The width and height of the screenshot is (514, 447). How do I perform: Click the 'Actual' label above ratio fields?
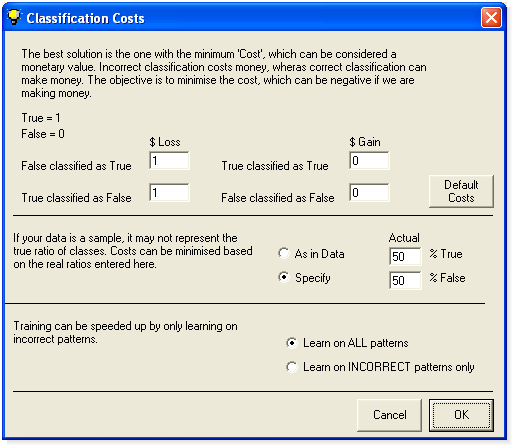point(404,238)
